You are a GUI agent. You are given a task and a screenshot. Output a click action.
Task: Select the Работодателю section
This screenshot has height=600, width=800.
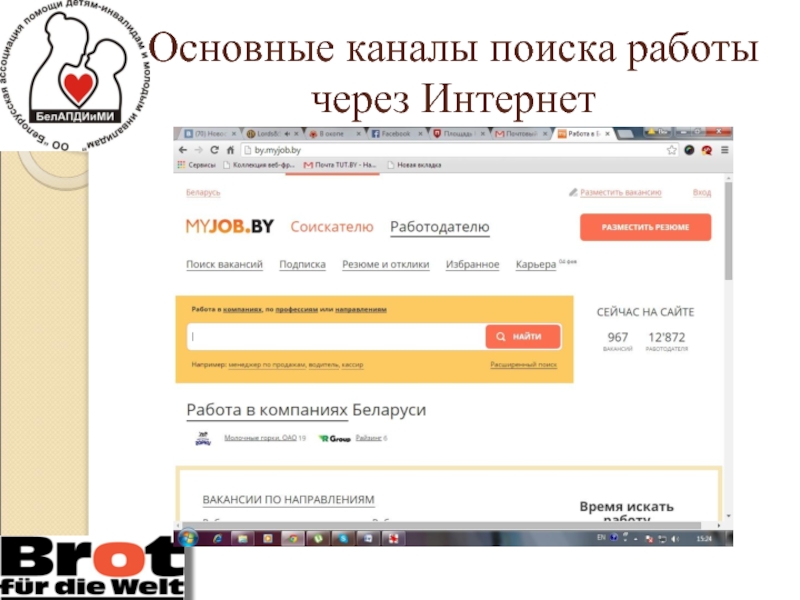pos(440,227)
